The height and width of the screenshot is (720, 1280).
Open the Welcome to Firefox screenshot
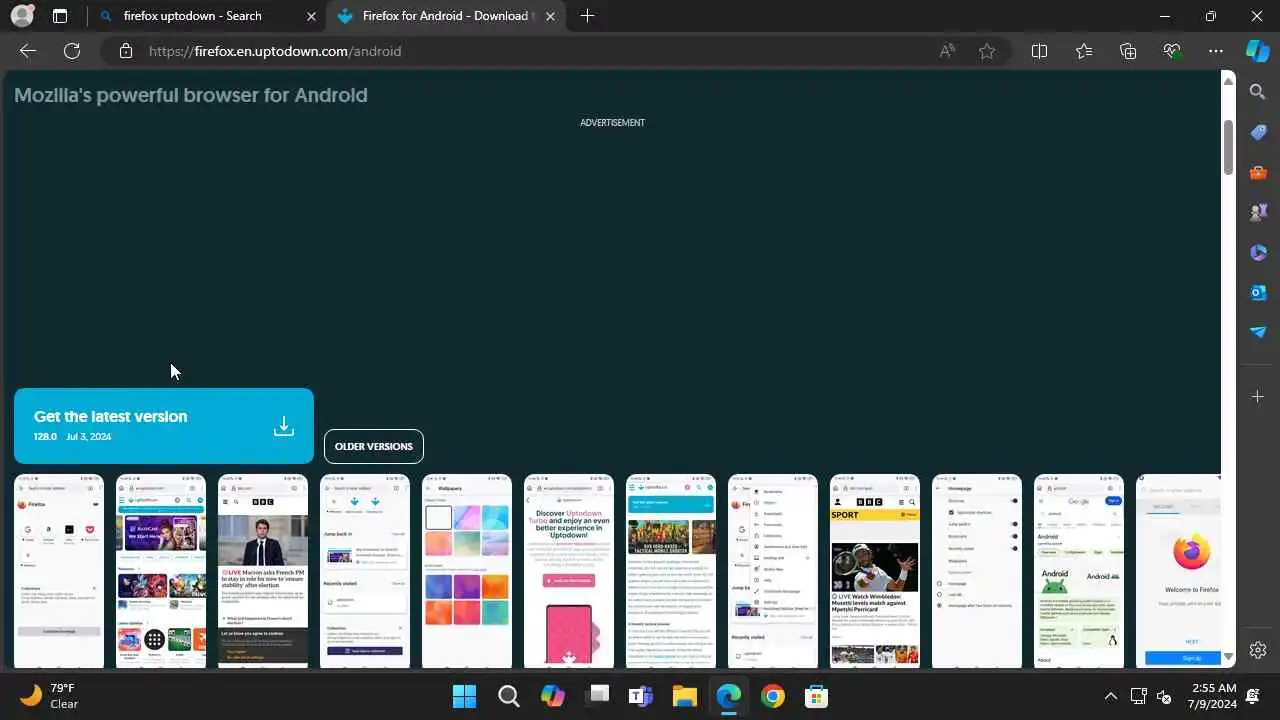tap(1179, 570)
